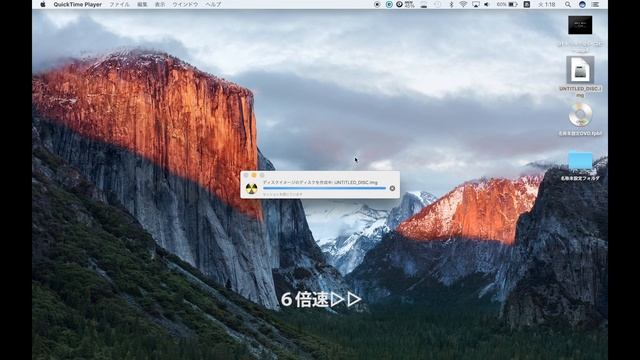Open the ファイル menu
This screenshot has width=640, height=360.
119,4
